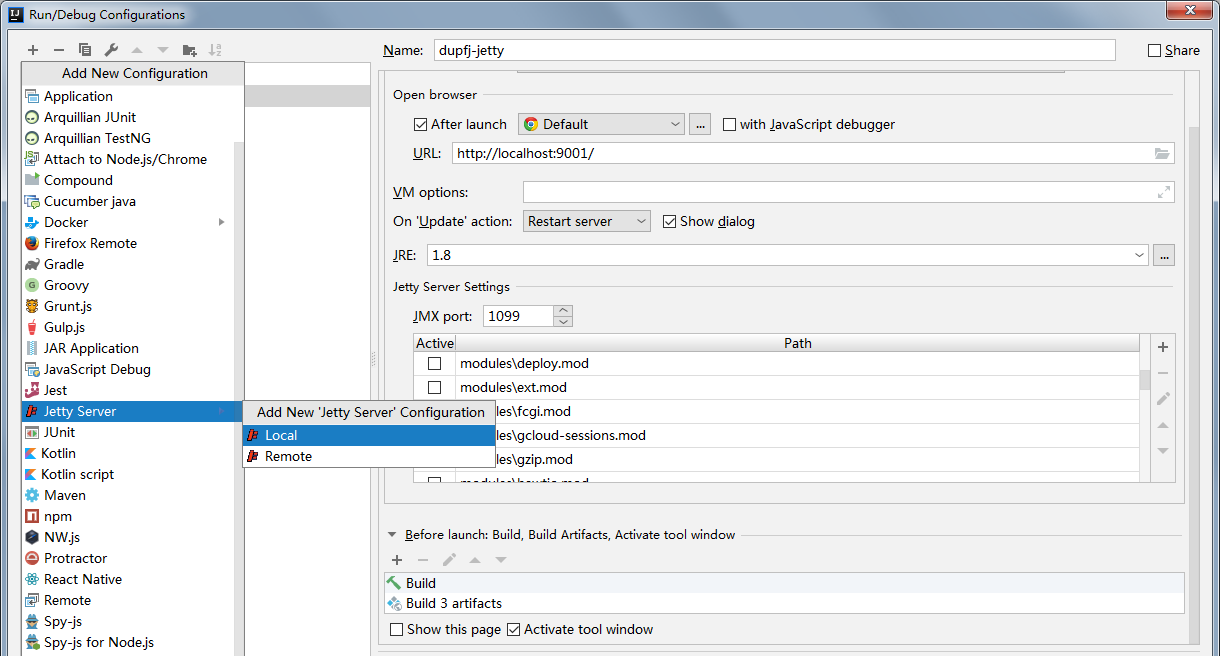Select the Build 3 artifacts task

[x=785, y=603]
